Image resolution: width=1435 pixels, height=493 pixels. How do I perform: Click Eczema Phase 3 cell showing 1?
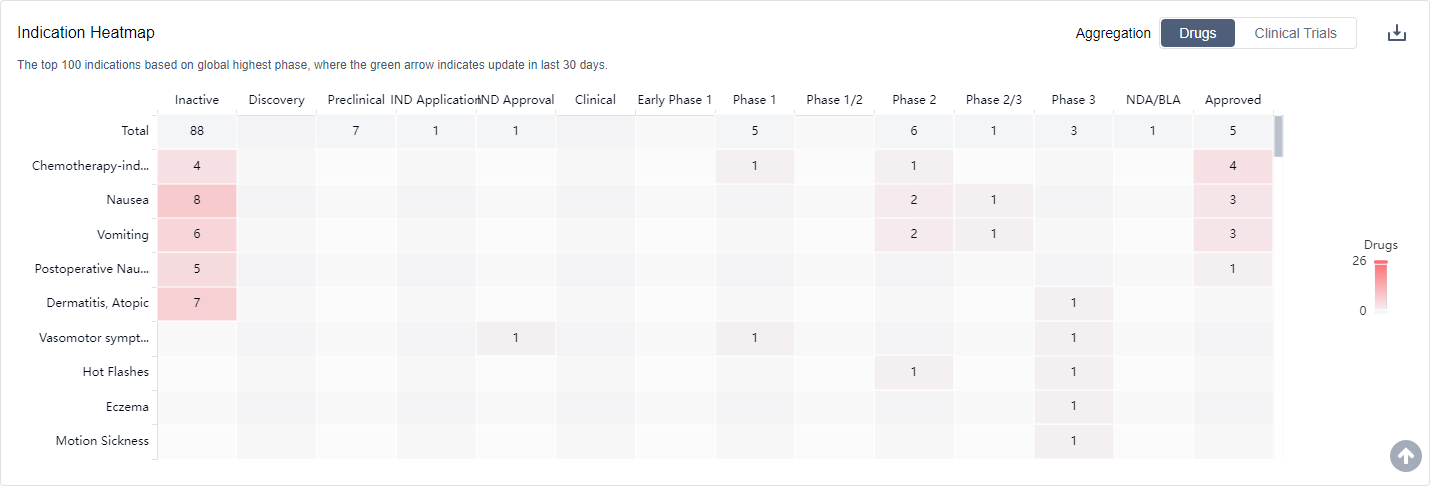click(x=1073, y=407)
